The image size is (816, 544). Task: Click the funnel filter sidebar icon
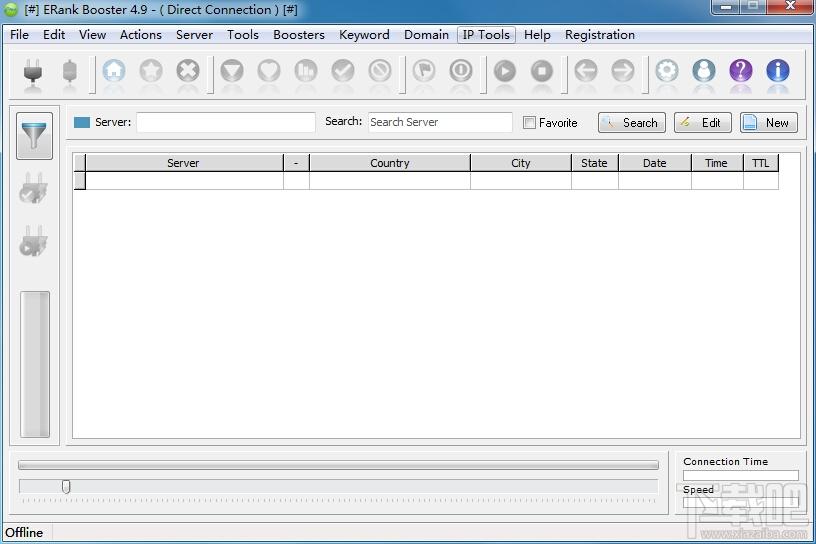(34, 136)
